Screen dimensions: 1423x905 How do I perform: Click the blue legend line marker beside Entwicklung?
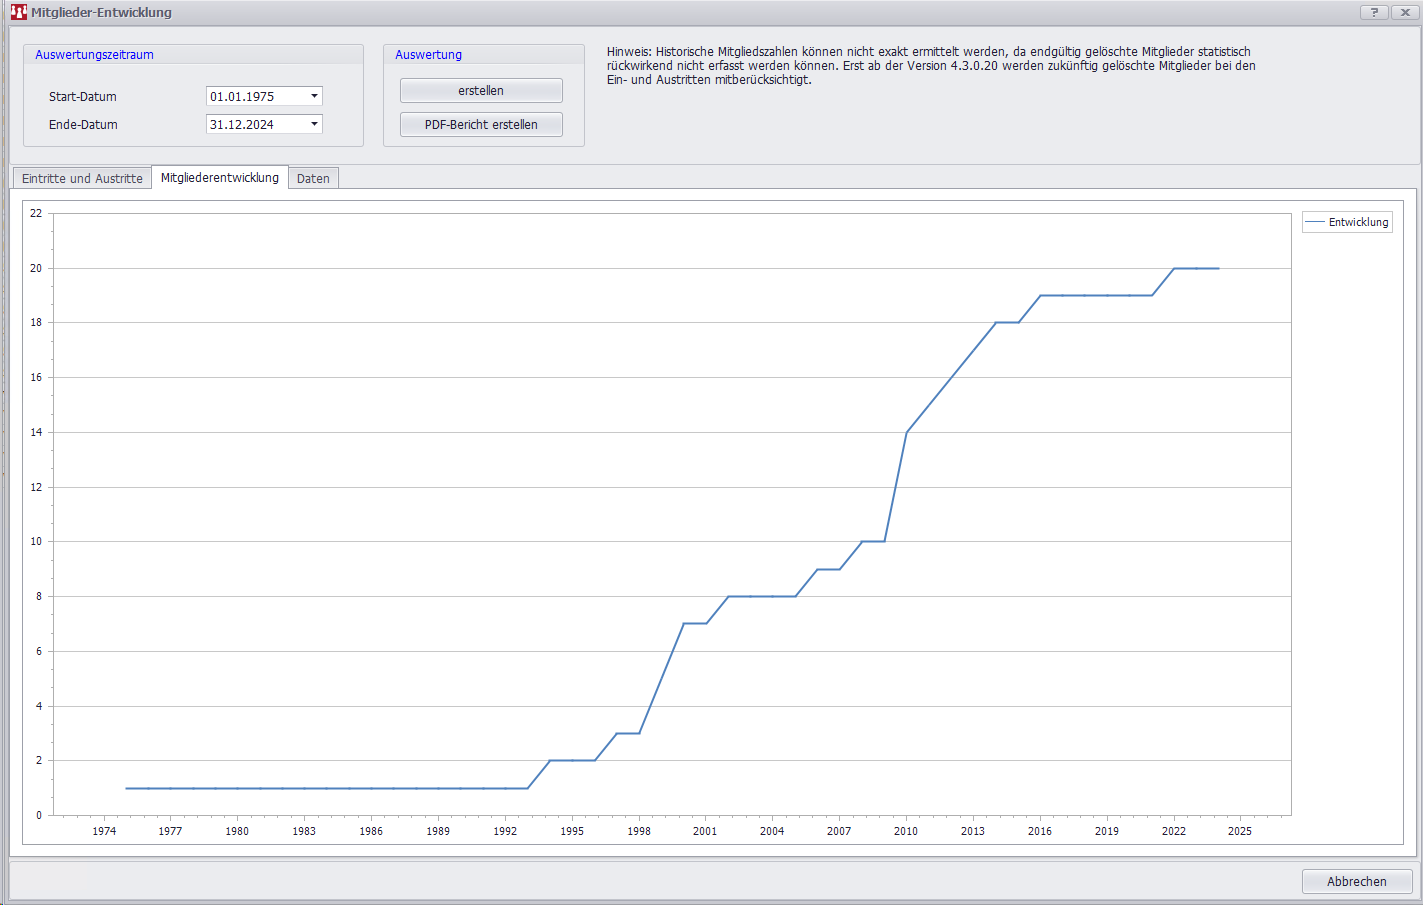1315,222
